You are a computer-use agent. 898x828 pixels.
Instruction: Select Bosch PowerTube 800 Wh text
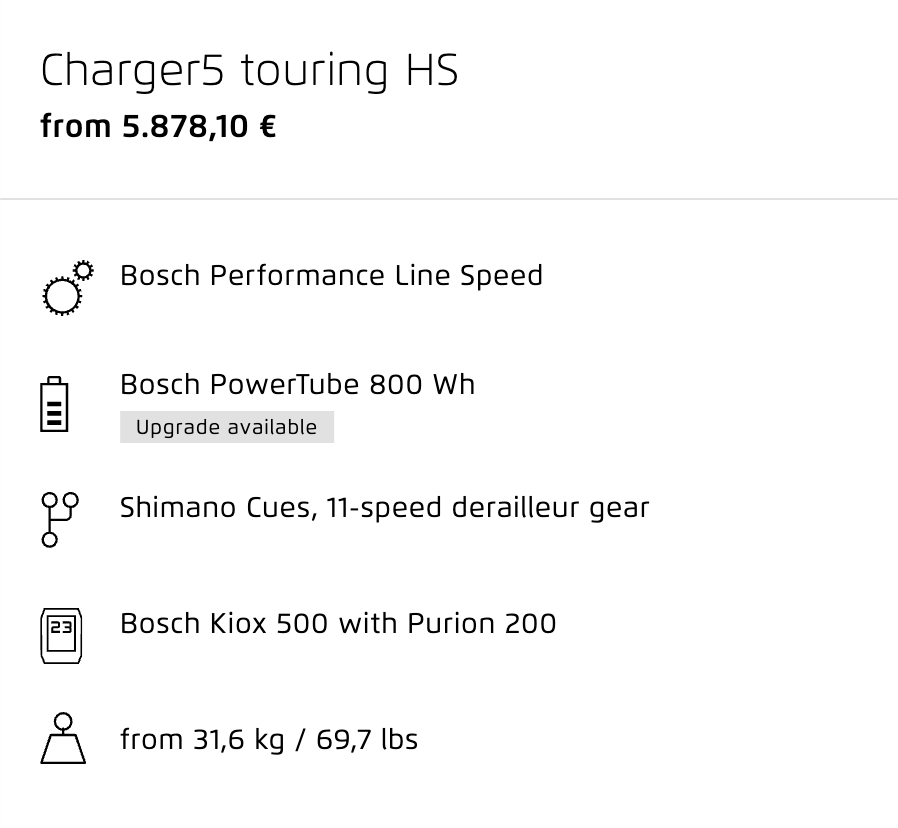point(297,384)
